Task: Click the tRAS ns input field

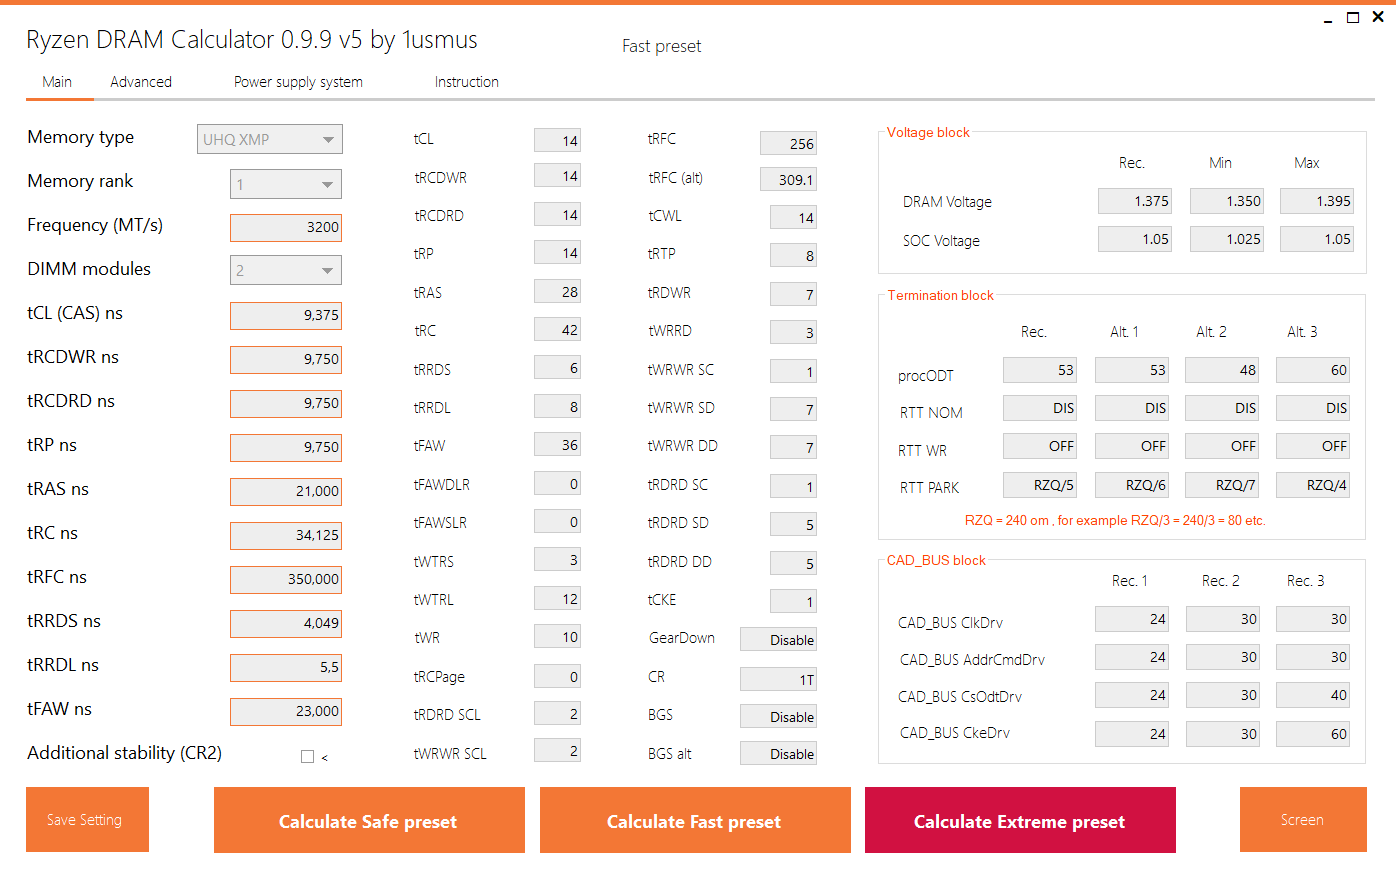Action: point(286,491)
